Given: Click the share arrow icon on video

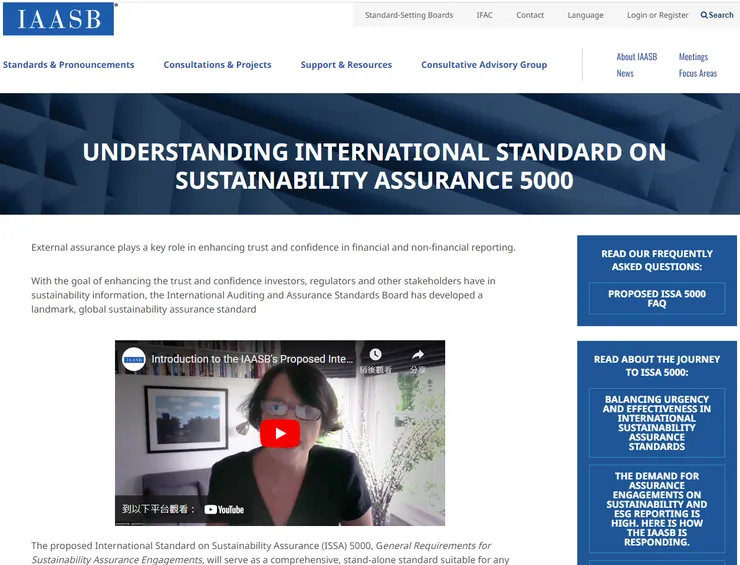Looking at the screenshot, I should click(418, 354).
